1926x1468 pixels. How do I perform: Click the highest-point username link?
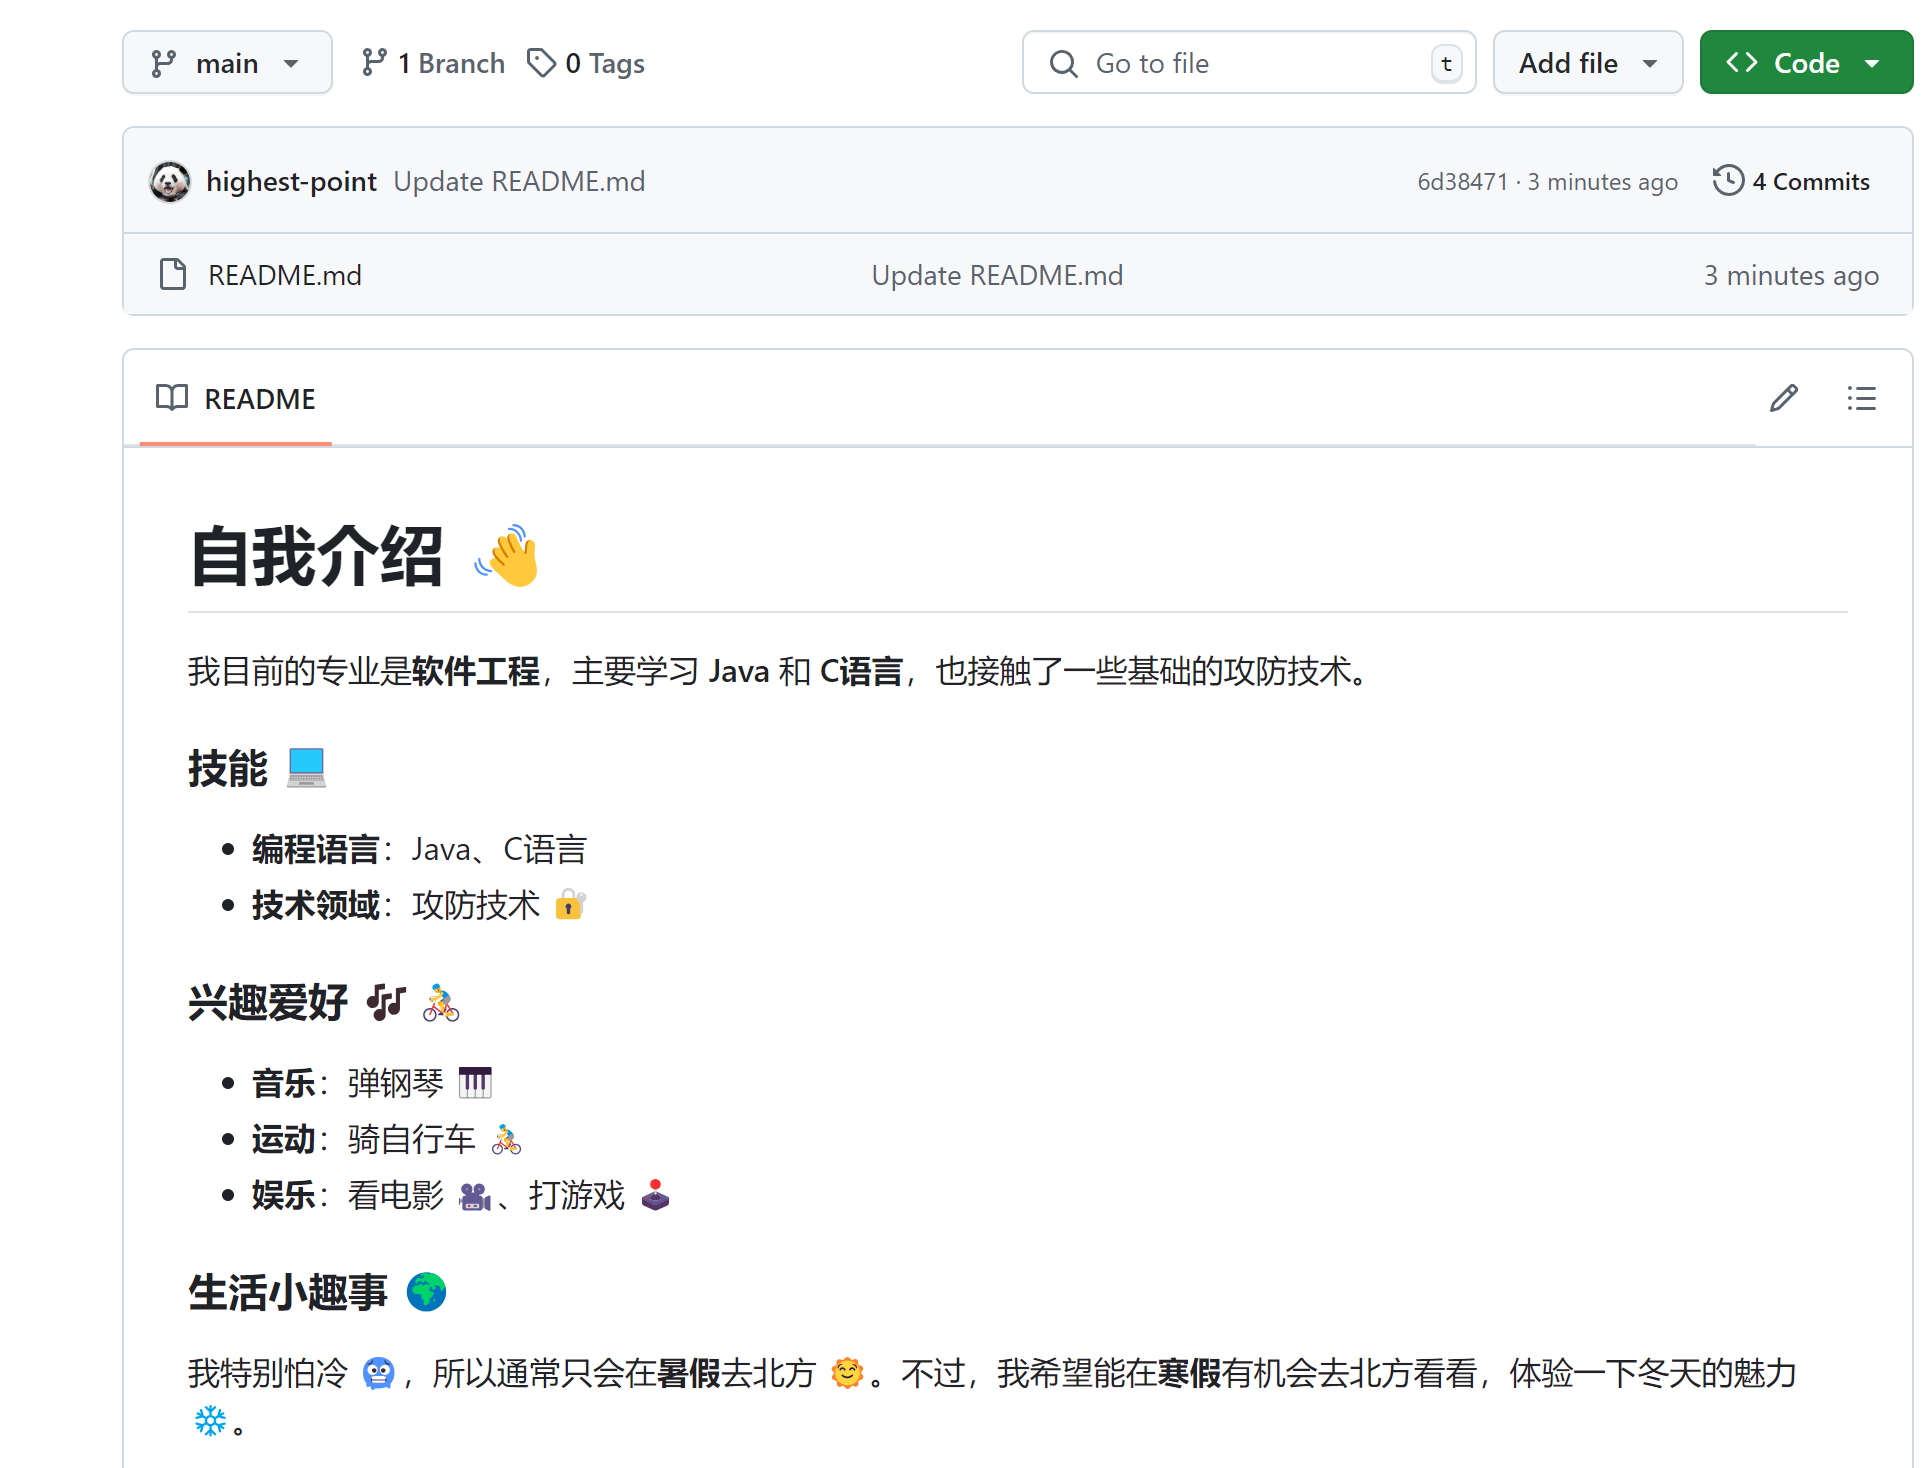click(291, 181)
